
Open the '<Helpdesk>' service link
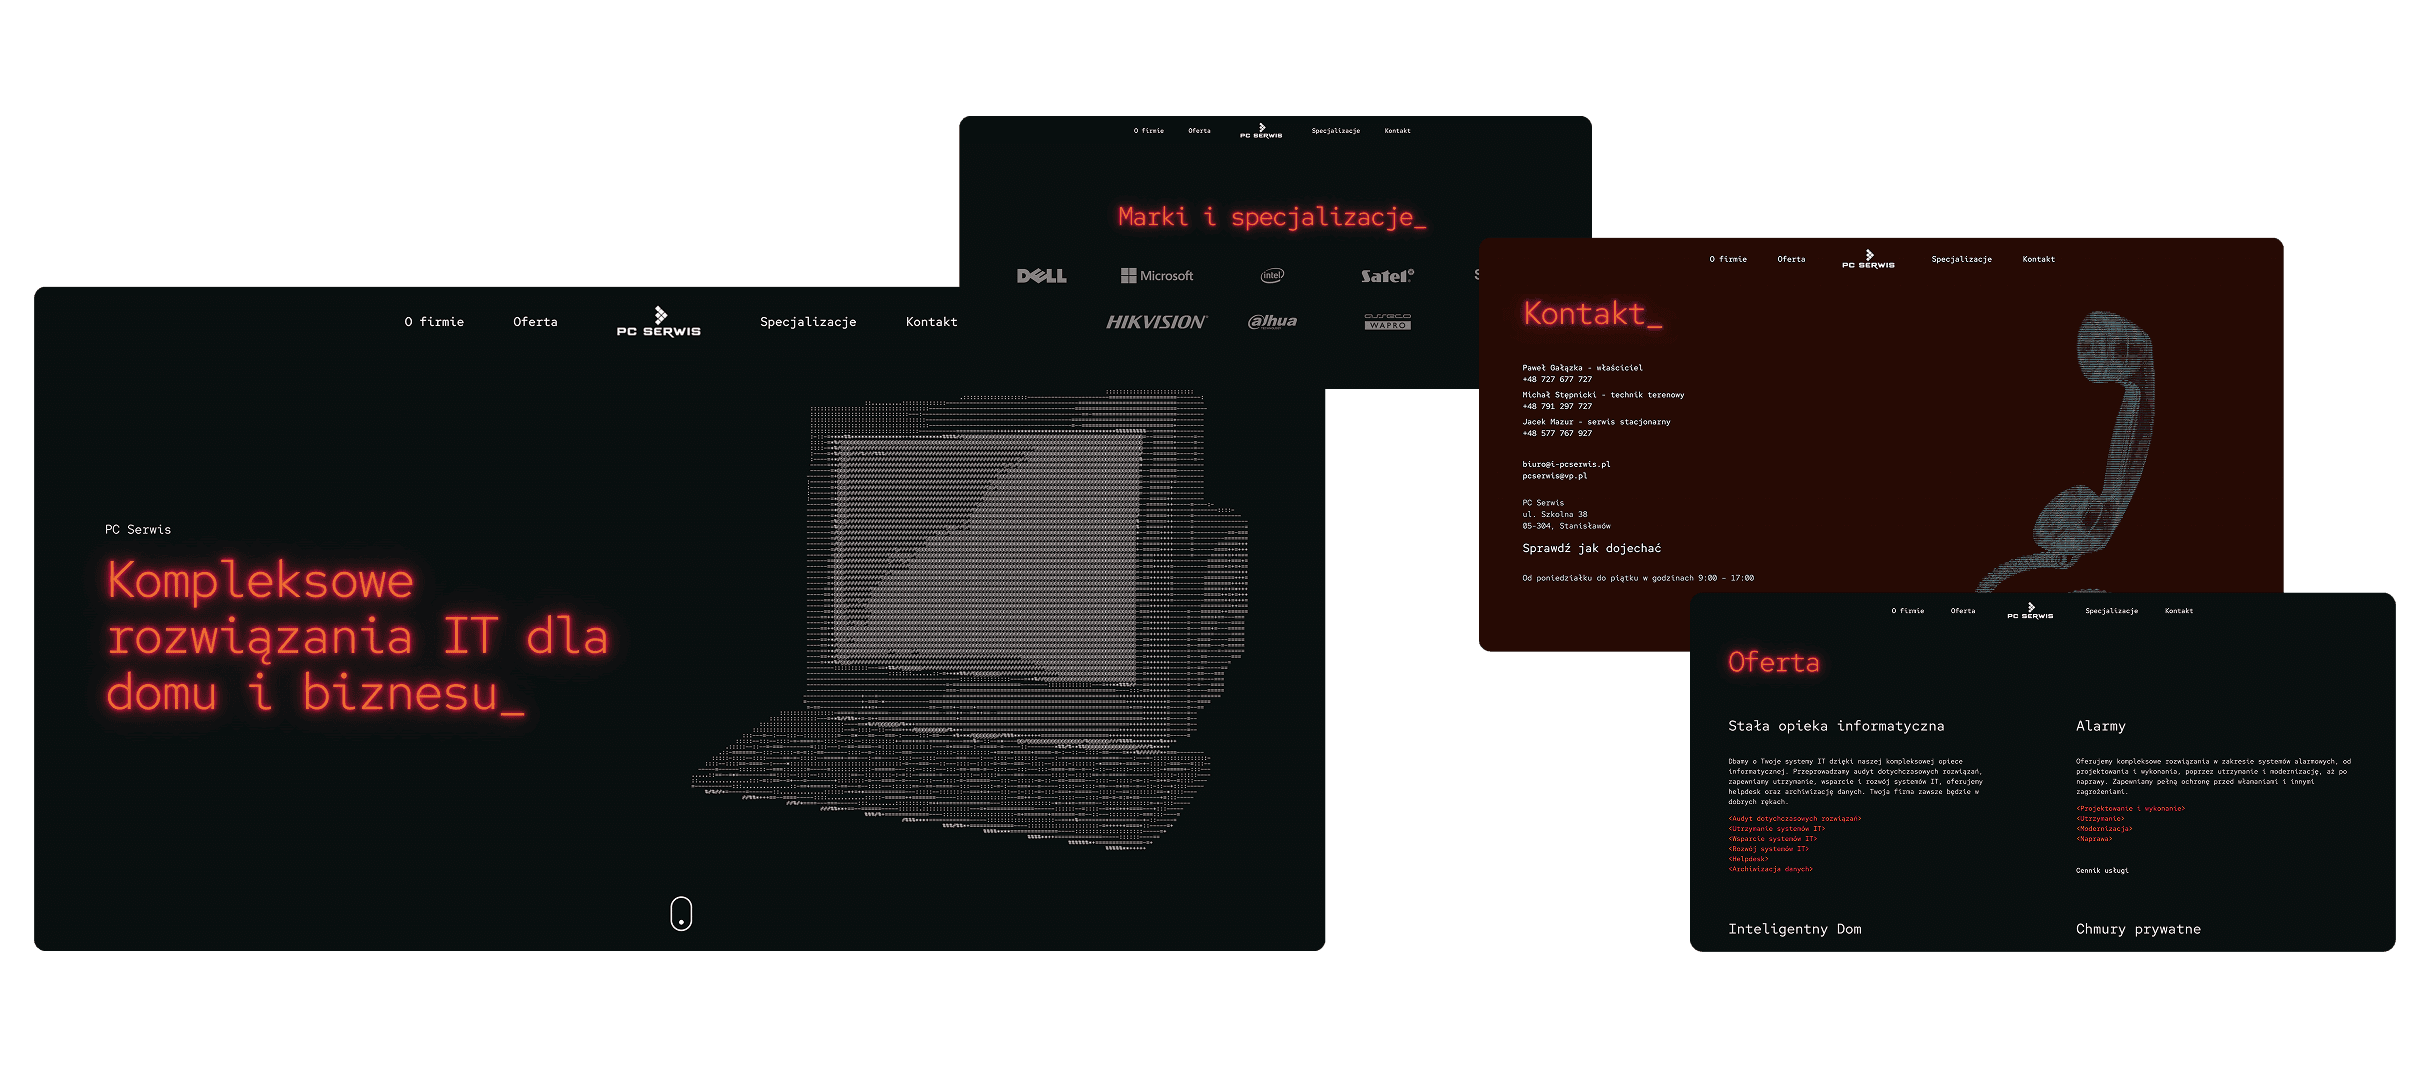pyautogui.click(x=1746, y=859)
